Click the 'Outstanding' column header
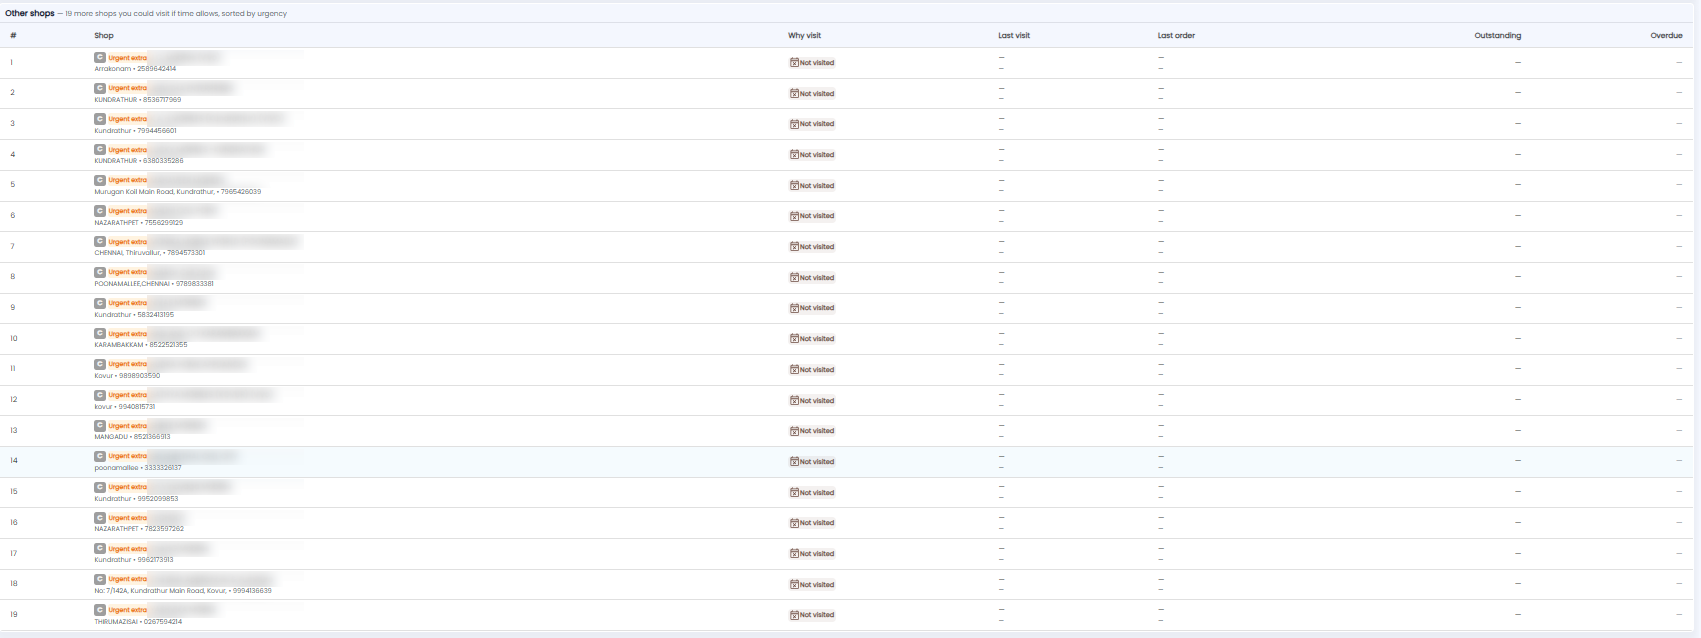 click(1498, 35)
